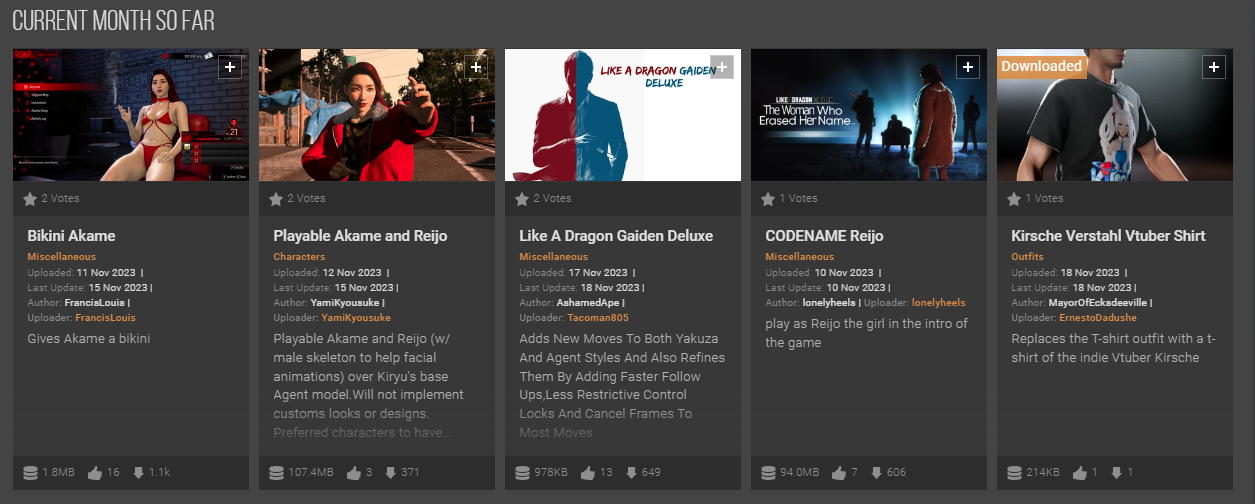The image size is (1255, 504).
Task: Click Miscellaneous category under Like A Dragon Gaiden Deluxe
Action: point(553,257)
